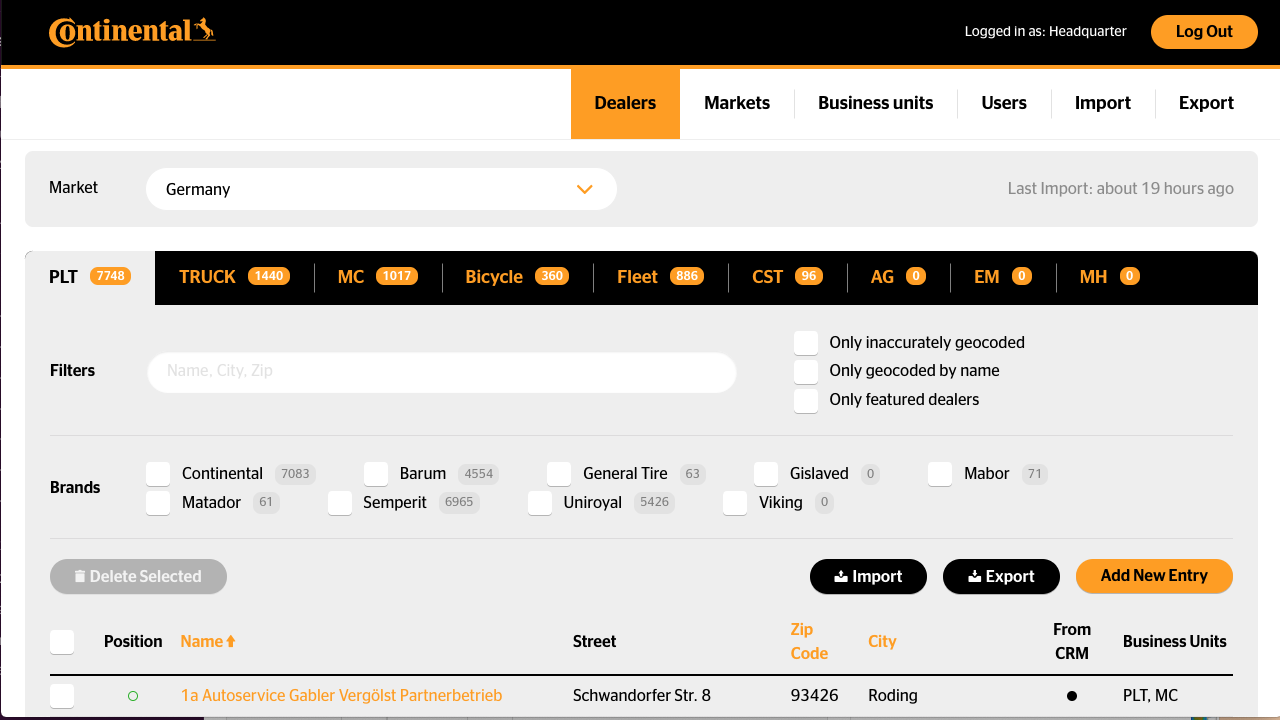Check the Viking brand checkbox
The width and height of the screenshot is (1280, 720).
[x=735, y=503]
